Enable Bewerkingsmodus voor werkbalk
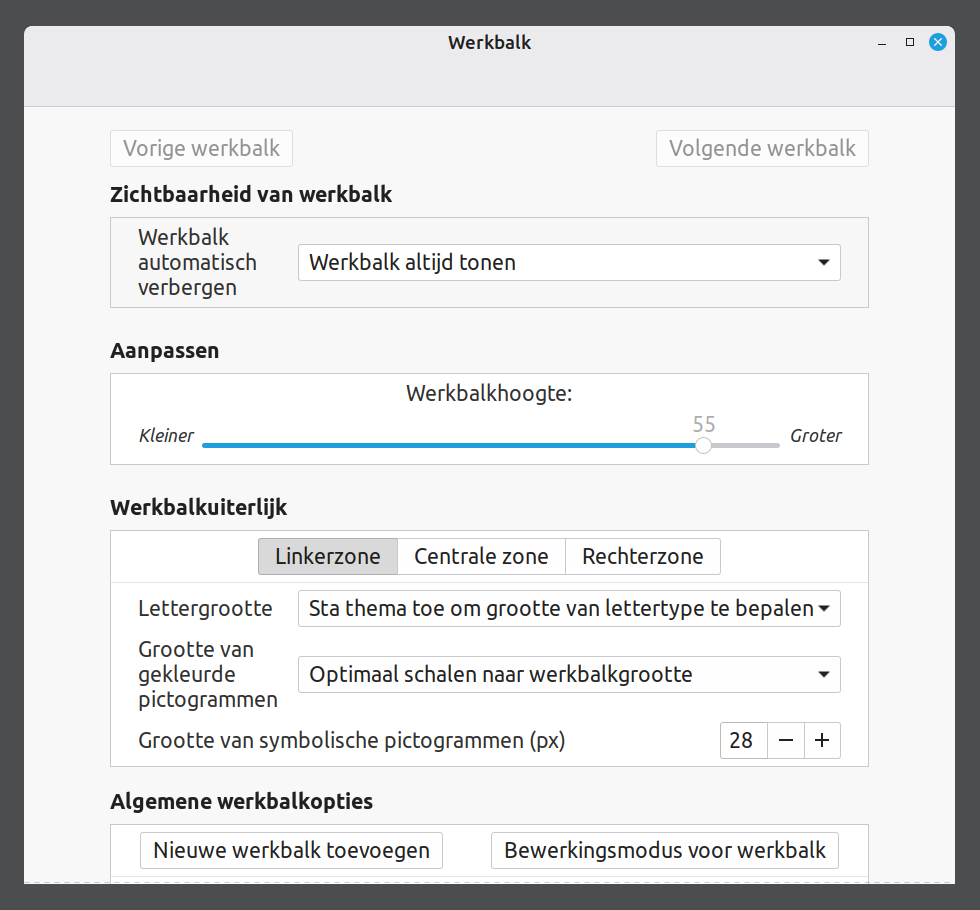 665,851
